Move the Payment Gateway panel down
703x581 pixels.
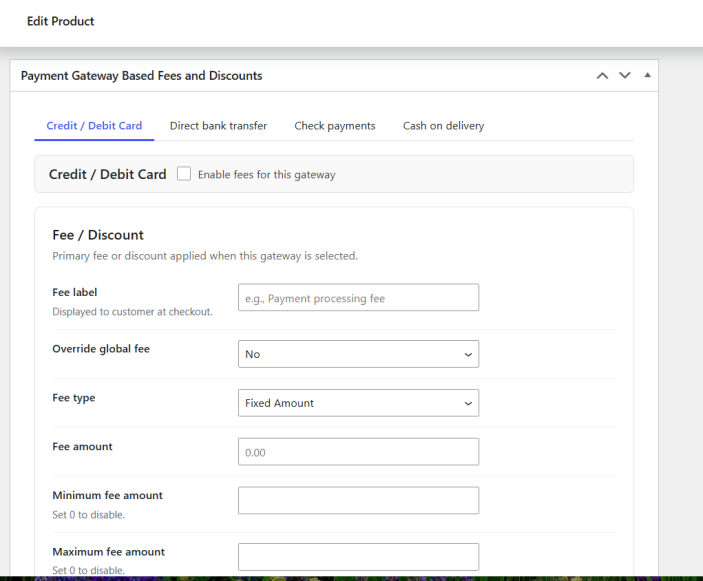point(625,76)
